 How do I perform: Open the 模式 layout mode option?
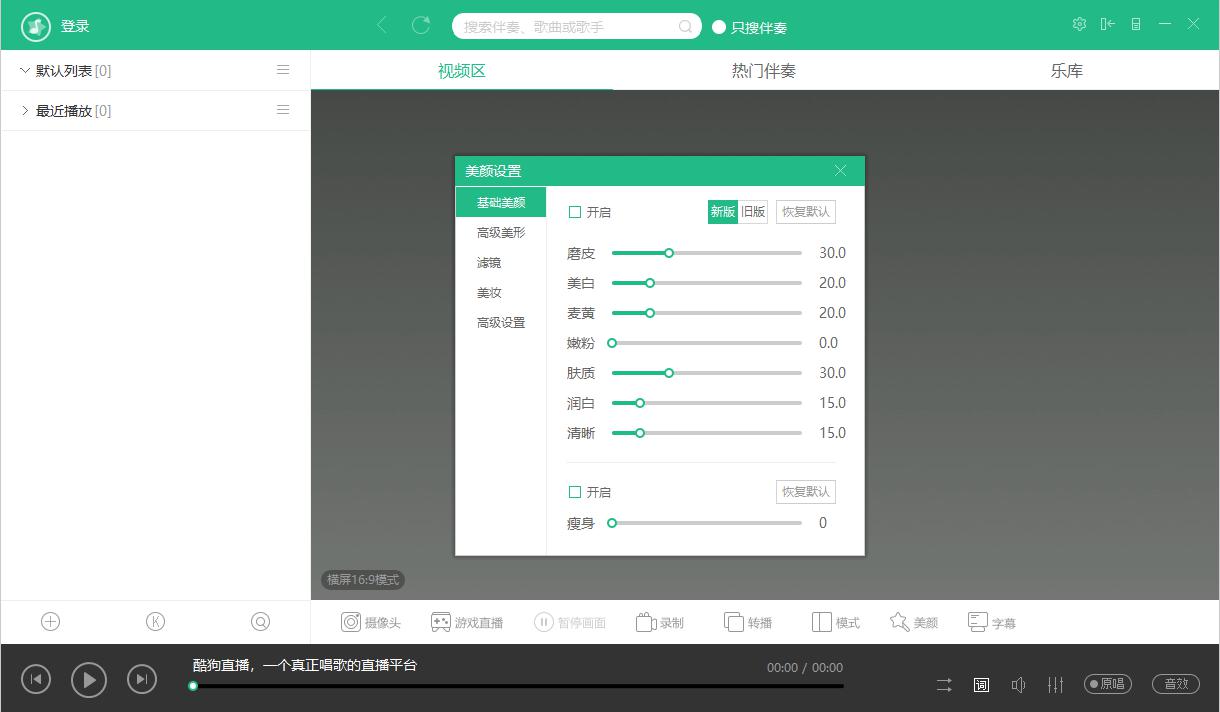(836, 622)
